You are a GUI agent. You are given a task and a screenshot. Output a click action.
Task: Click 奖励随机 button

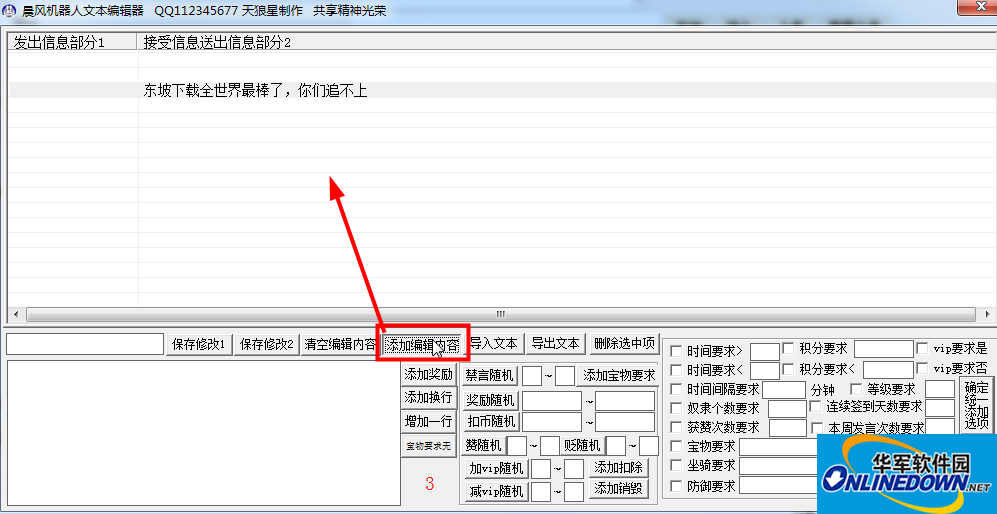(x=491, y=400)
